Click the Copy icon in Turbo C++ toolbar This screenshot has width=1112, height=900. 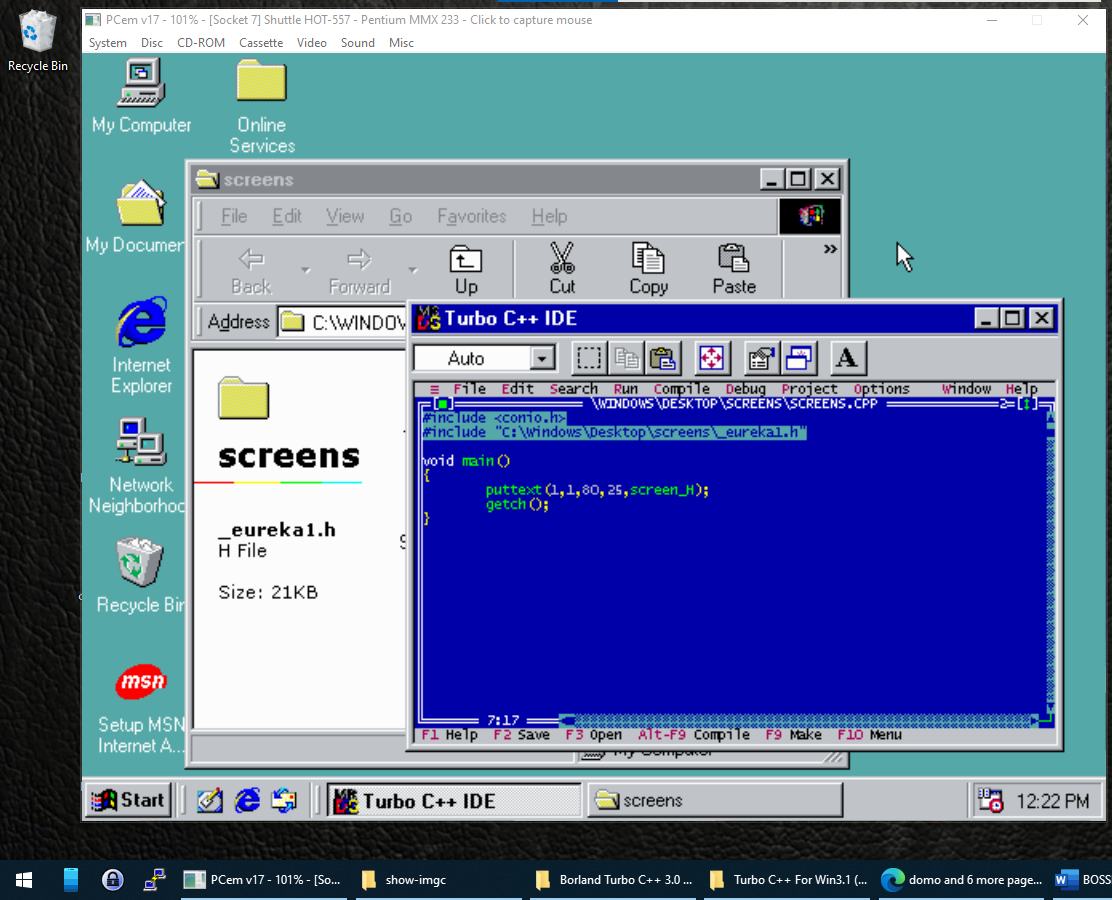point(626,358)
